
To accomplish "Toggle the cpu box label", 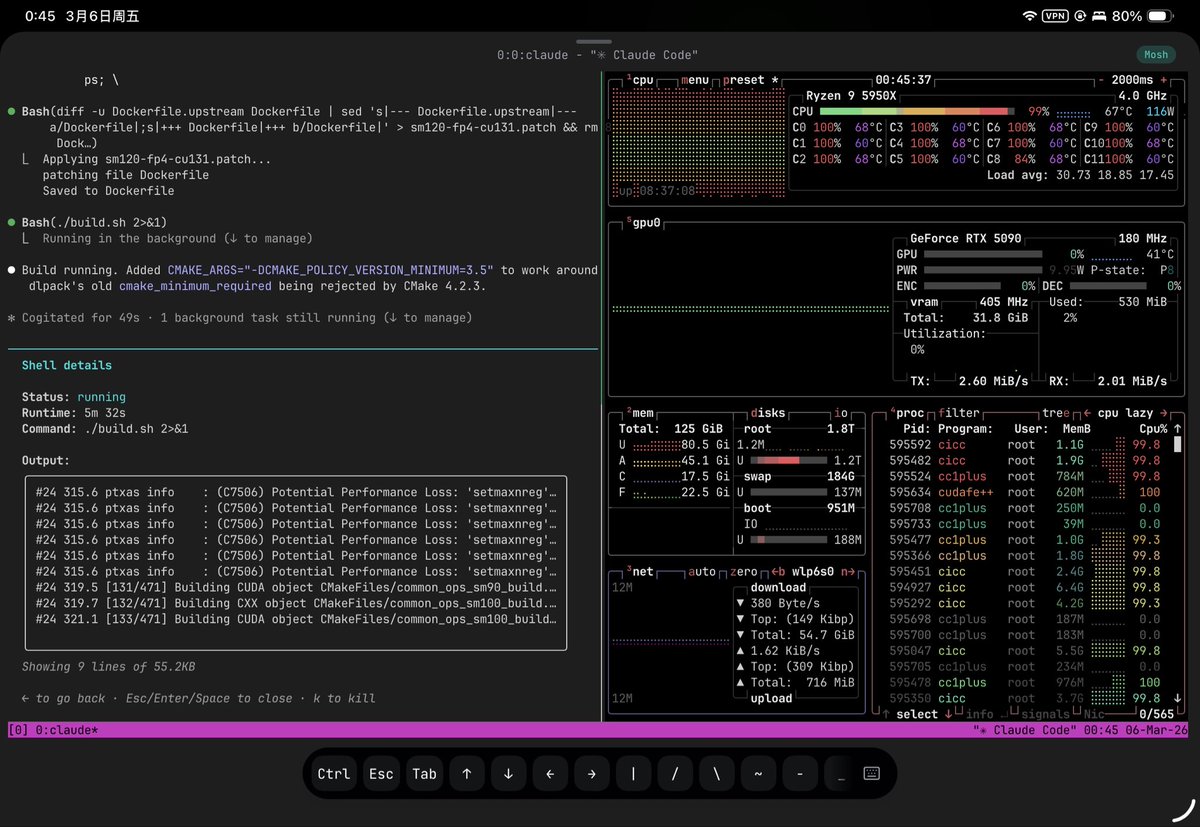I will tap(642, 80).
